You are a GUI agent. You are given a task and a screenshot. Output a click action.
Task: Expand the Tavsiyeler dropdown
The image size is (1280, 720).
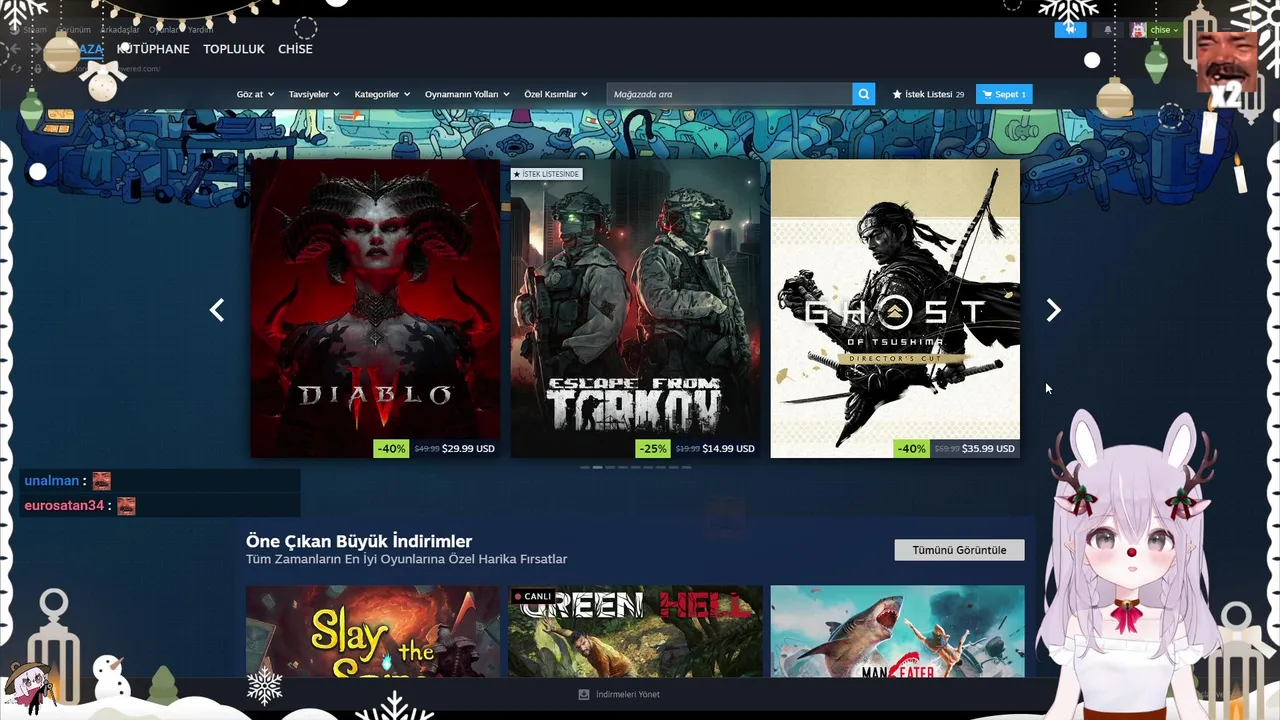point(314,94)
